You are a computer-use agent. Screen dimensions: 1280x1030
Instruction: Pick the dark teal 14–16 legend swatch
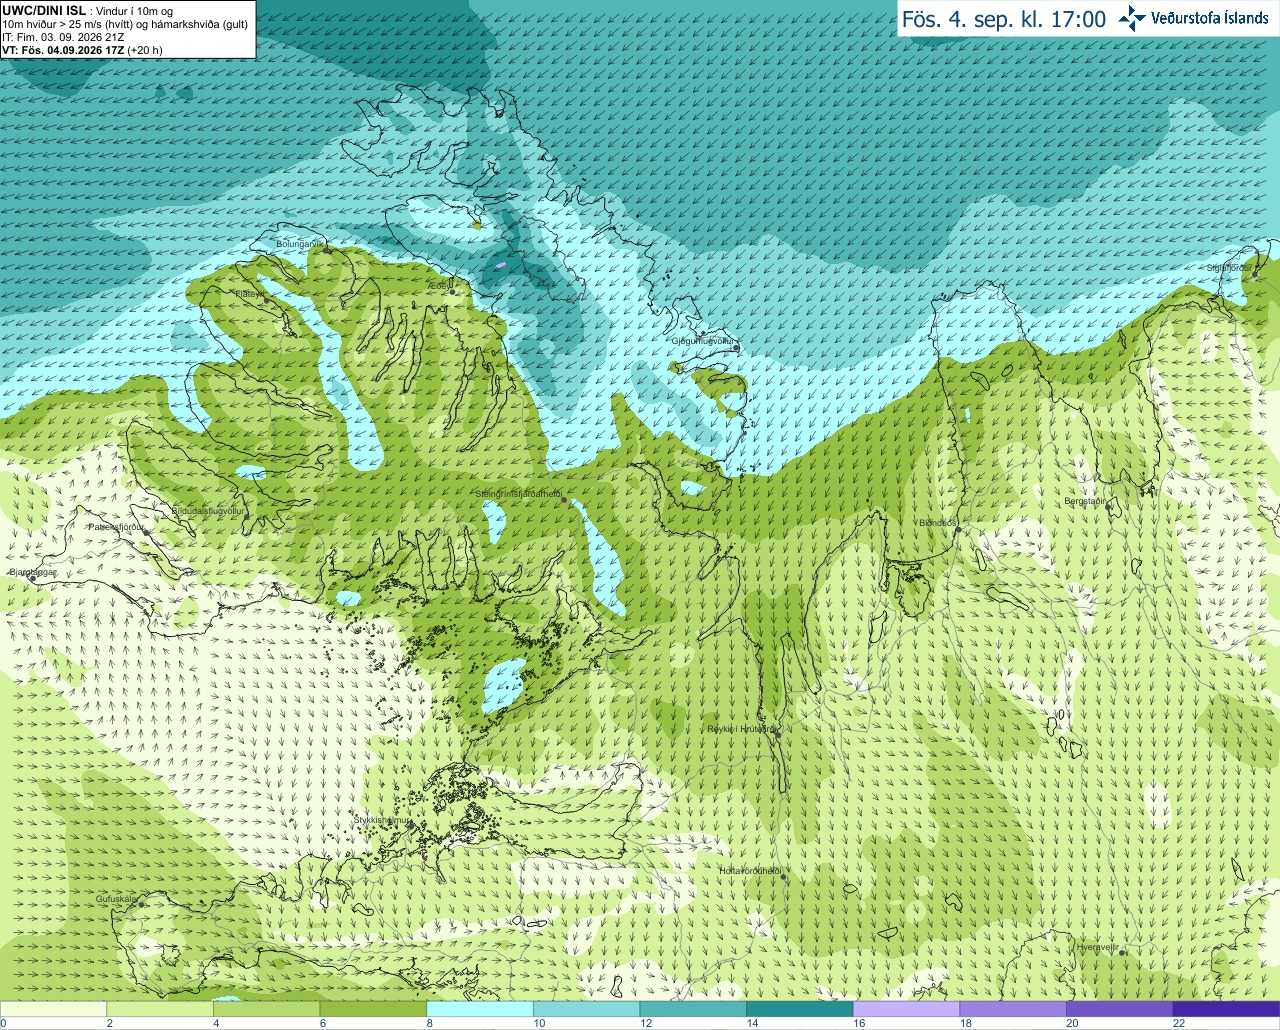click(799, 1009)
